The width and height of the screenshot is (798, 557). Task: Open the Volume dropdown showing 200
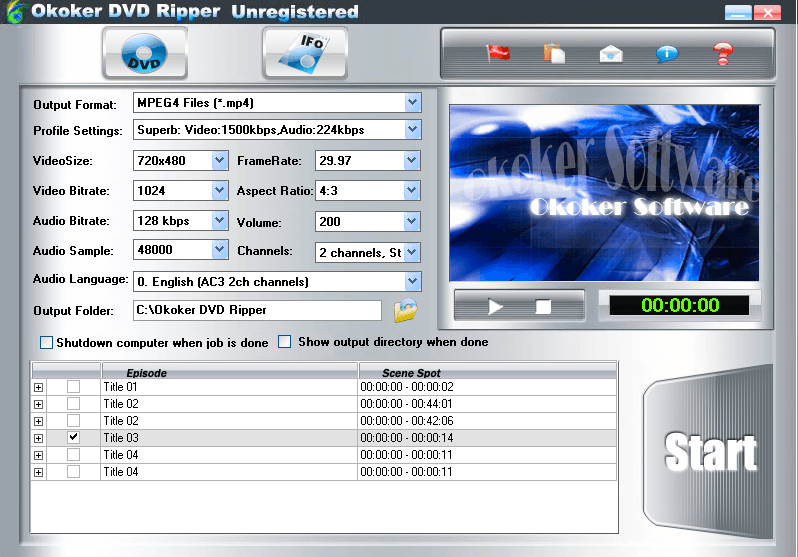pos(412,221)
